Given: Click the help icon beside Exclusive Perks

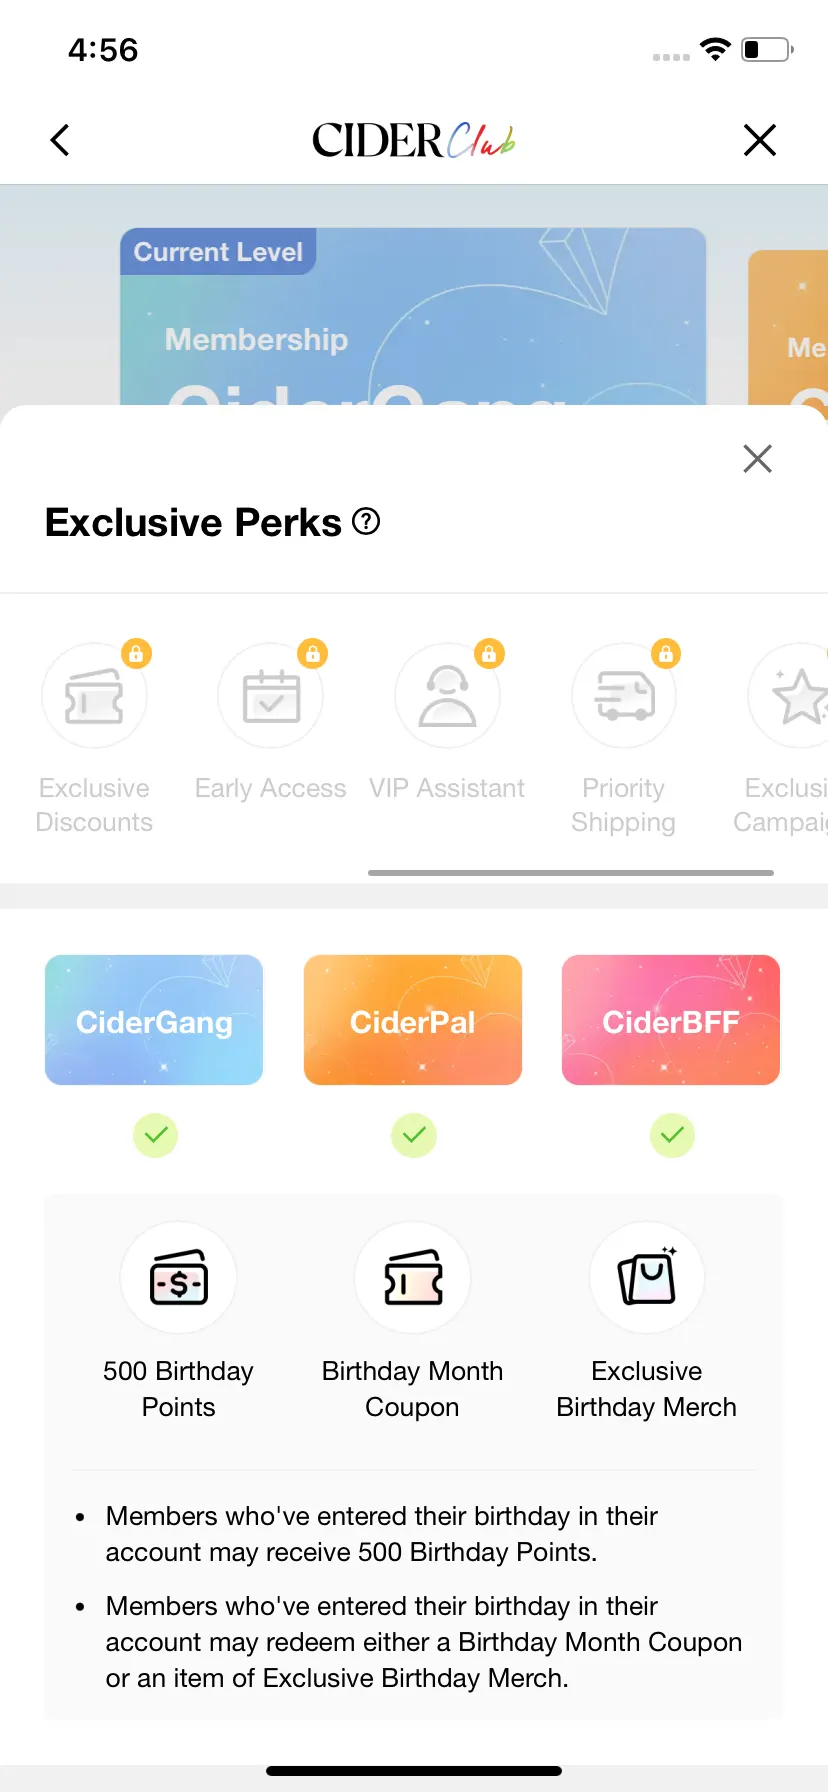Looking at the screenshot, I should pyautogui.click(x=367, y=521).
